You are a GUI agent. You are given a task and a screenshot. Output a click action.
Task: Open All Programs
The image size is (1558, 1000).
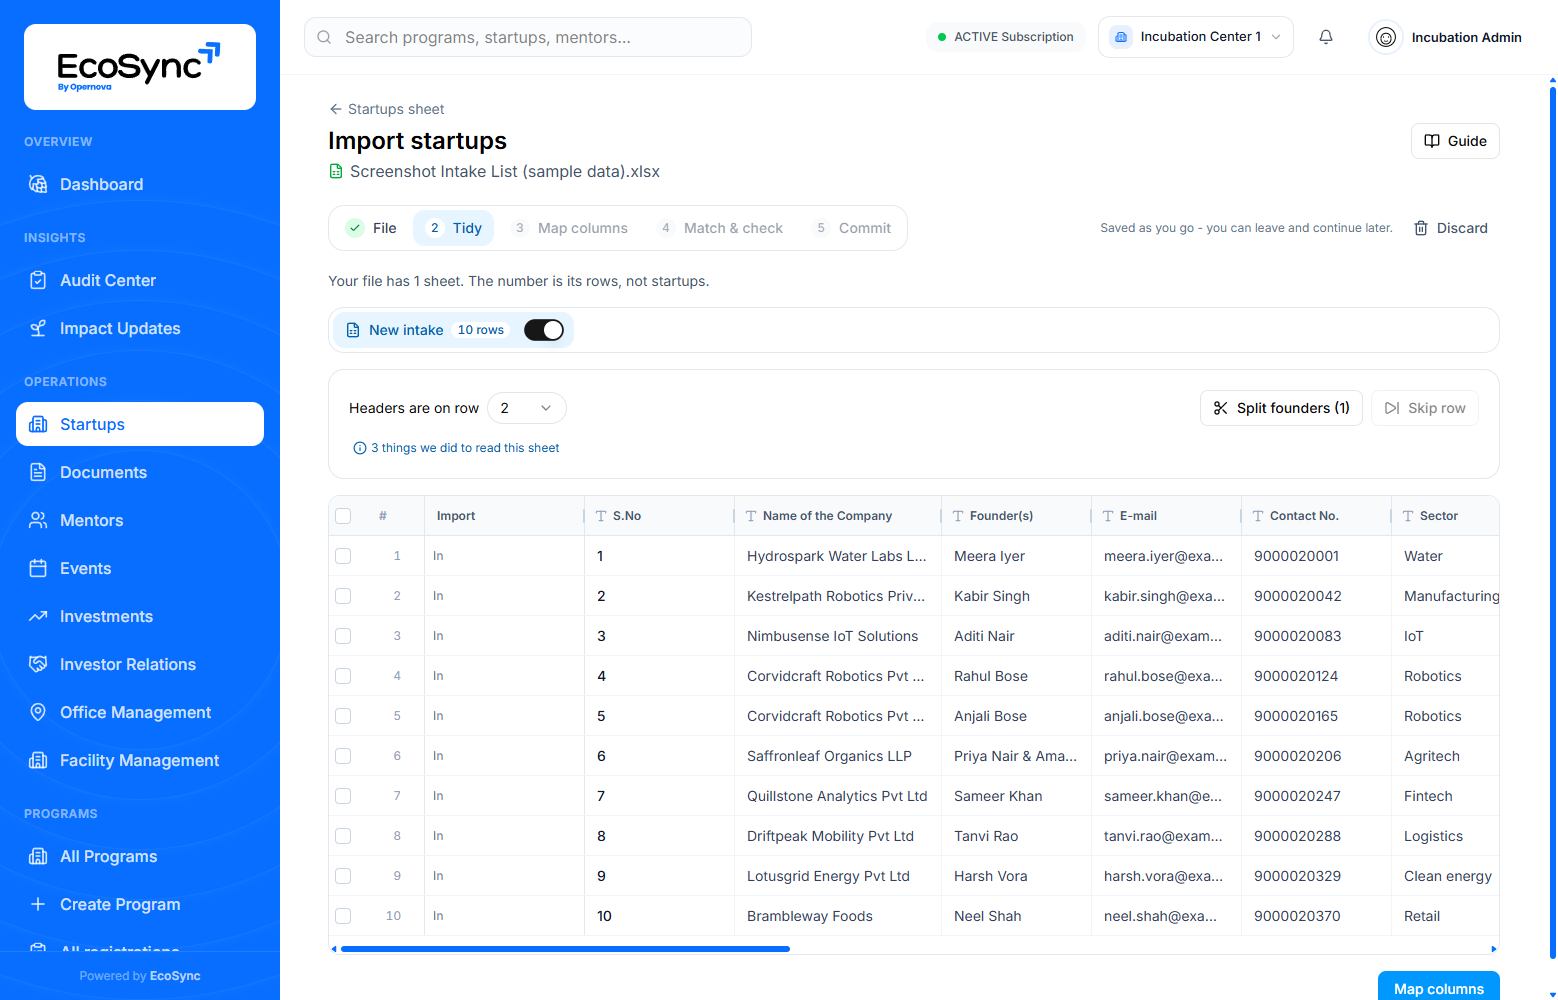[140, 856]
